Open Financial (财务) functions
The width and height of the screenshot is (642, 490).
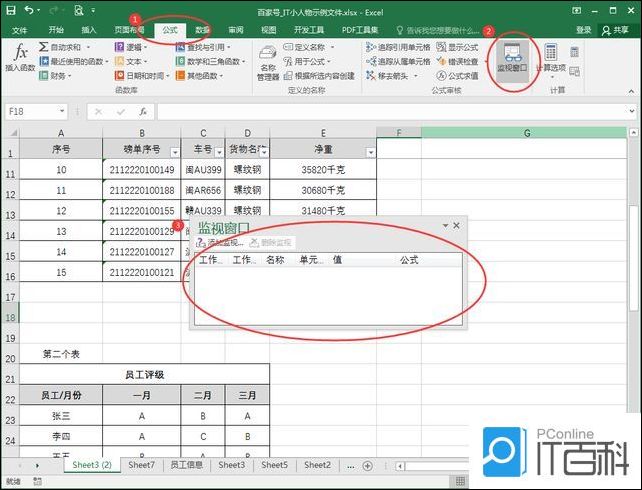pos(55,76)
